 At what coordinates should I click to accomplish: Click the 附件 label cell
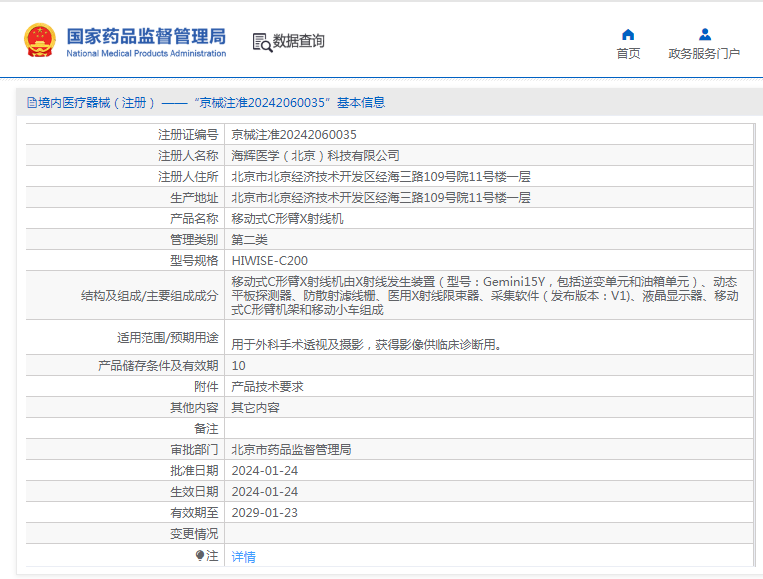point(125,387)
